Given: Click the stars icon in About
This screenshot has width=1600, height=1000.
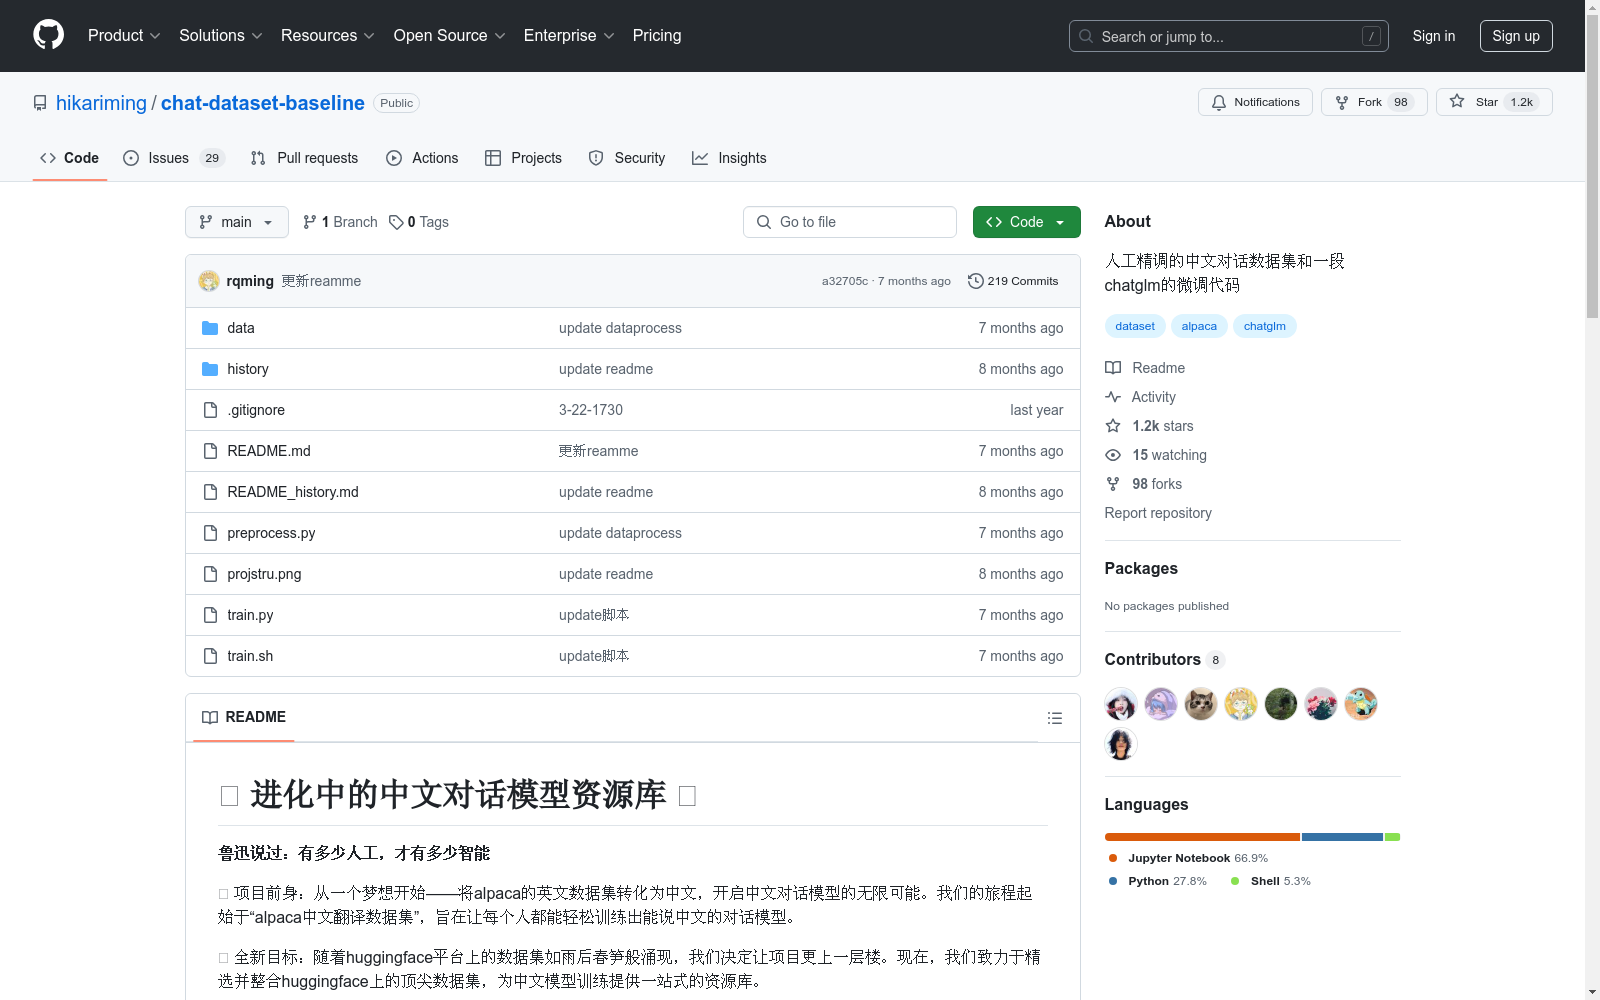Looking at the screenshot, I should pyautogui.click(x=1113, y=426).
